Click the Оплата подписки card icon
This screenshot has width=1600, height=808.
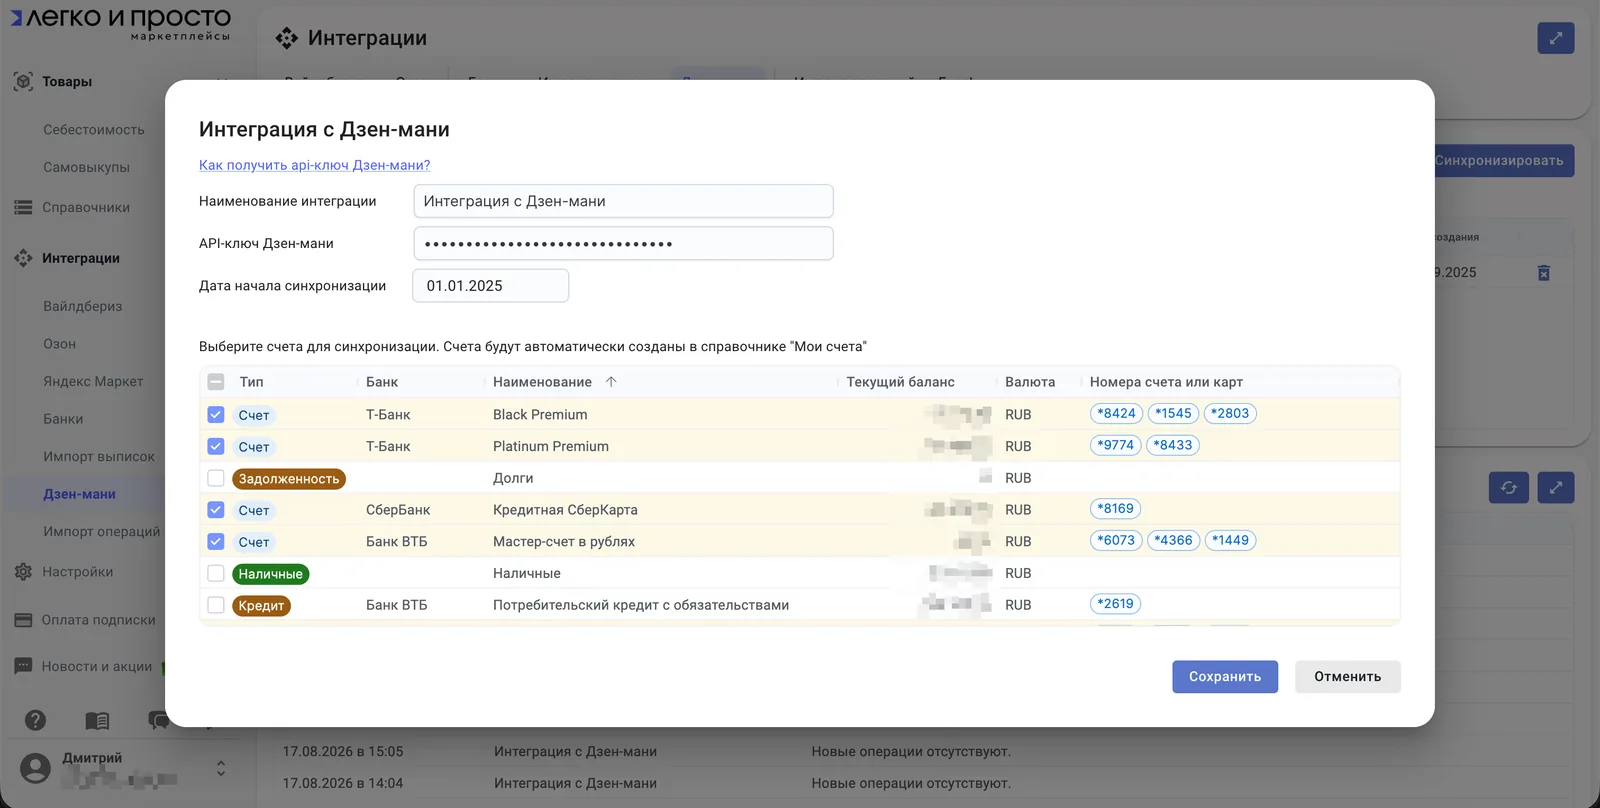23,620
